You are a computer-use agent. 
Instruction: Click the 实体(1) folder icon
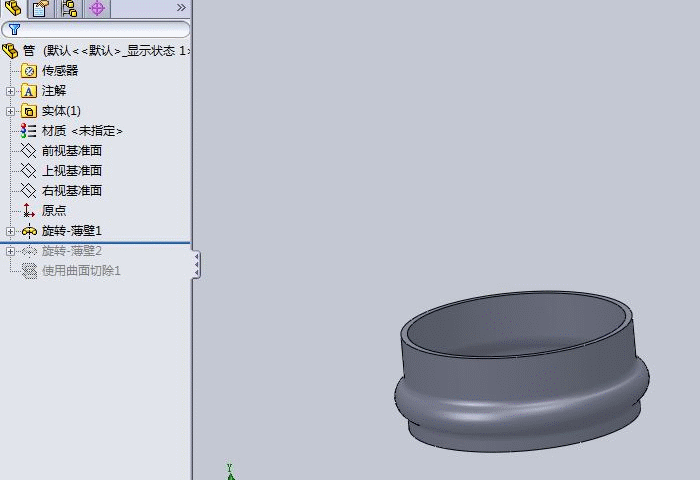29,111
